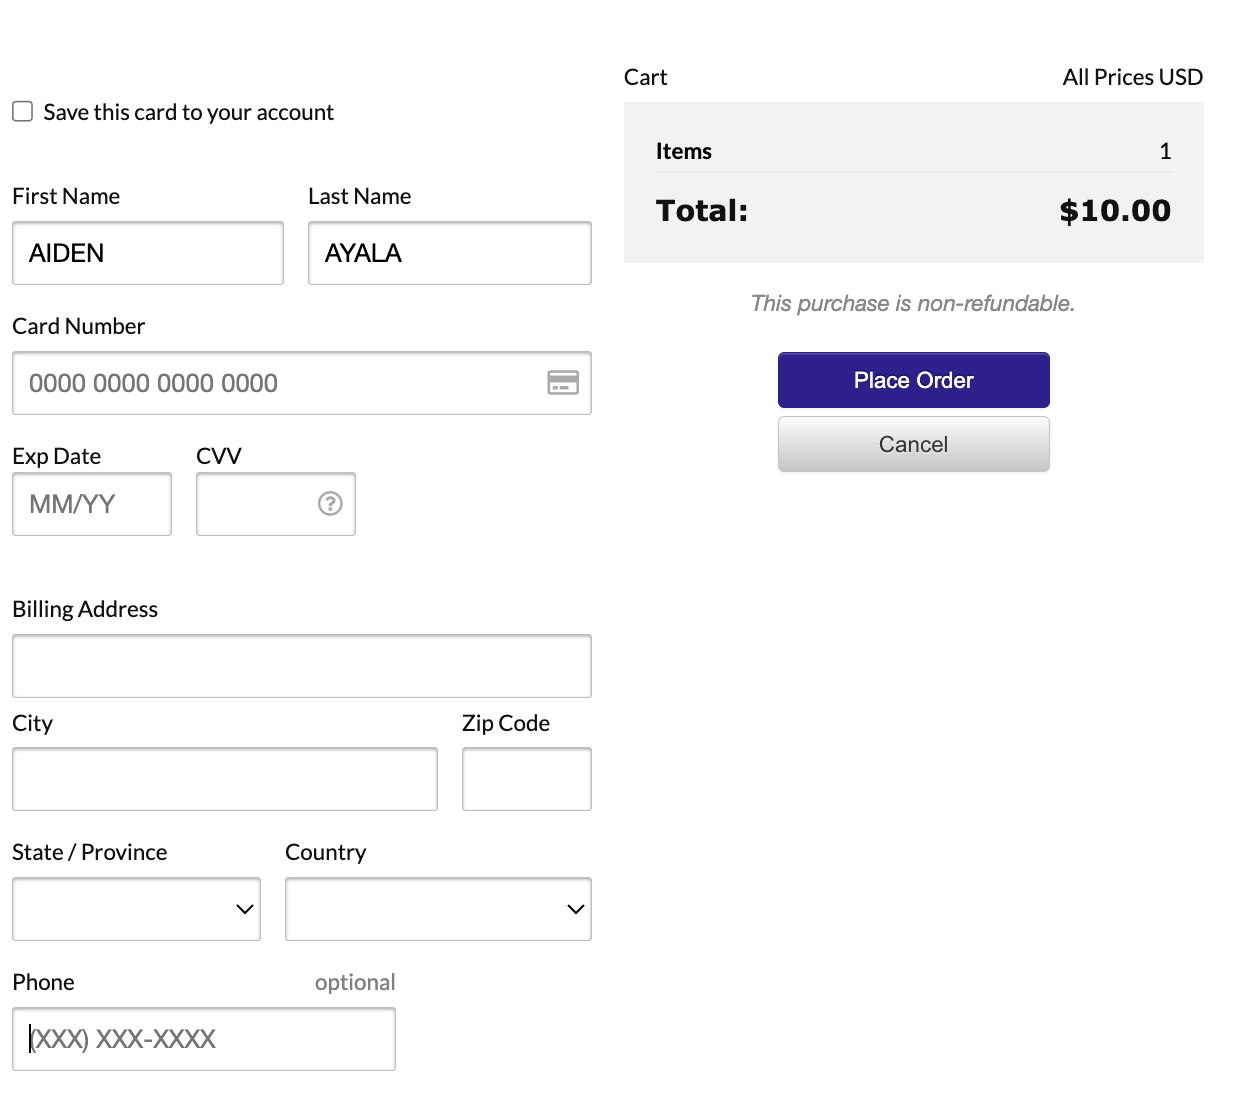Focus the CVV input box
Image resolution: width=1236 pixels, height=1106 pixels.
coord(256,504)
